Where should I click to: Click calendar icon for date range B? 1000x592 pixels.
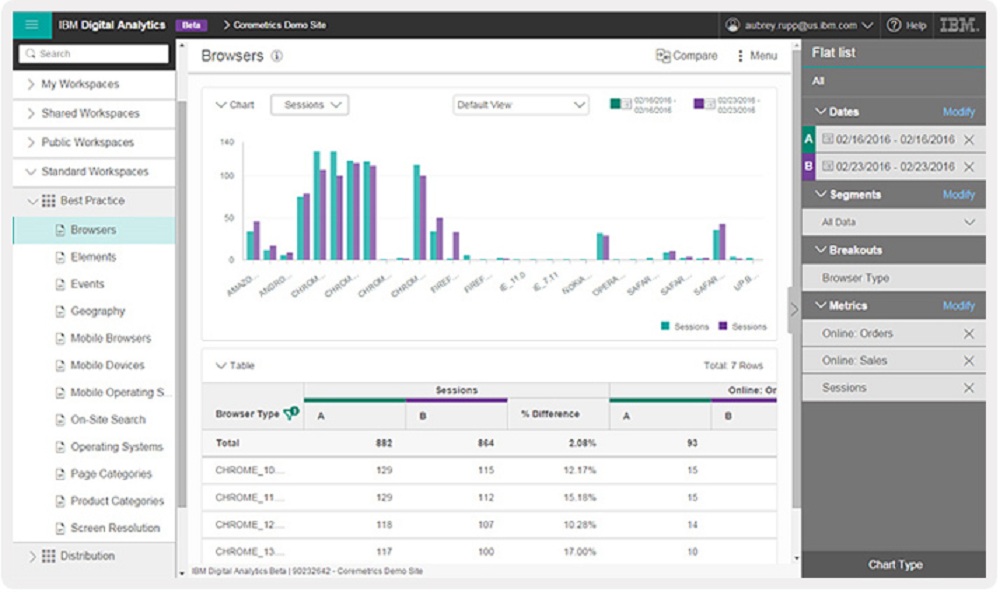point(827,166)
